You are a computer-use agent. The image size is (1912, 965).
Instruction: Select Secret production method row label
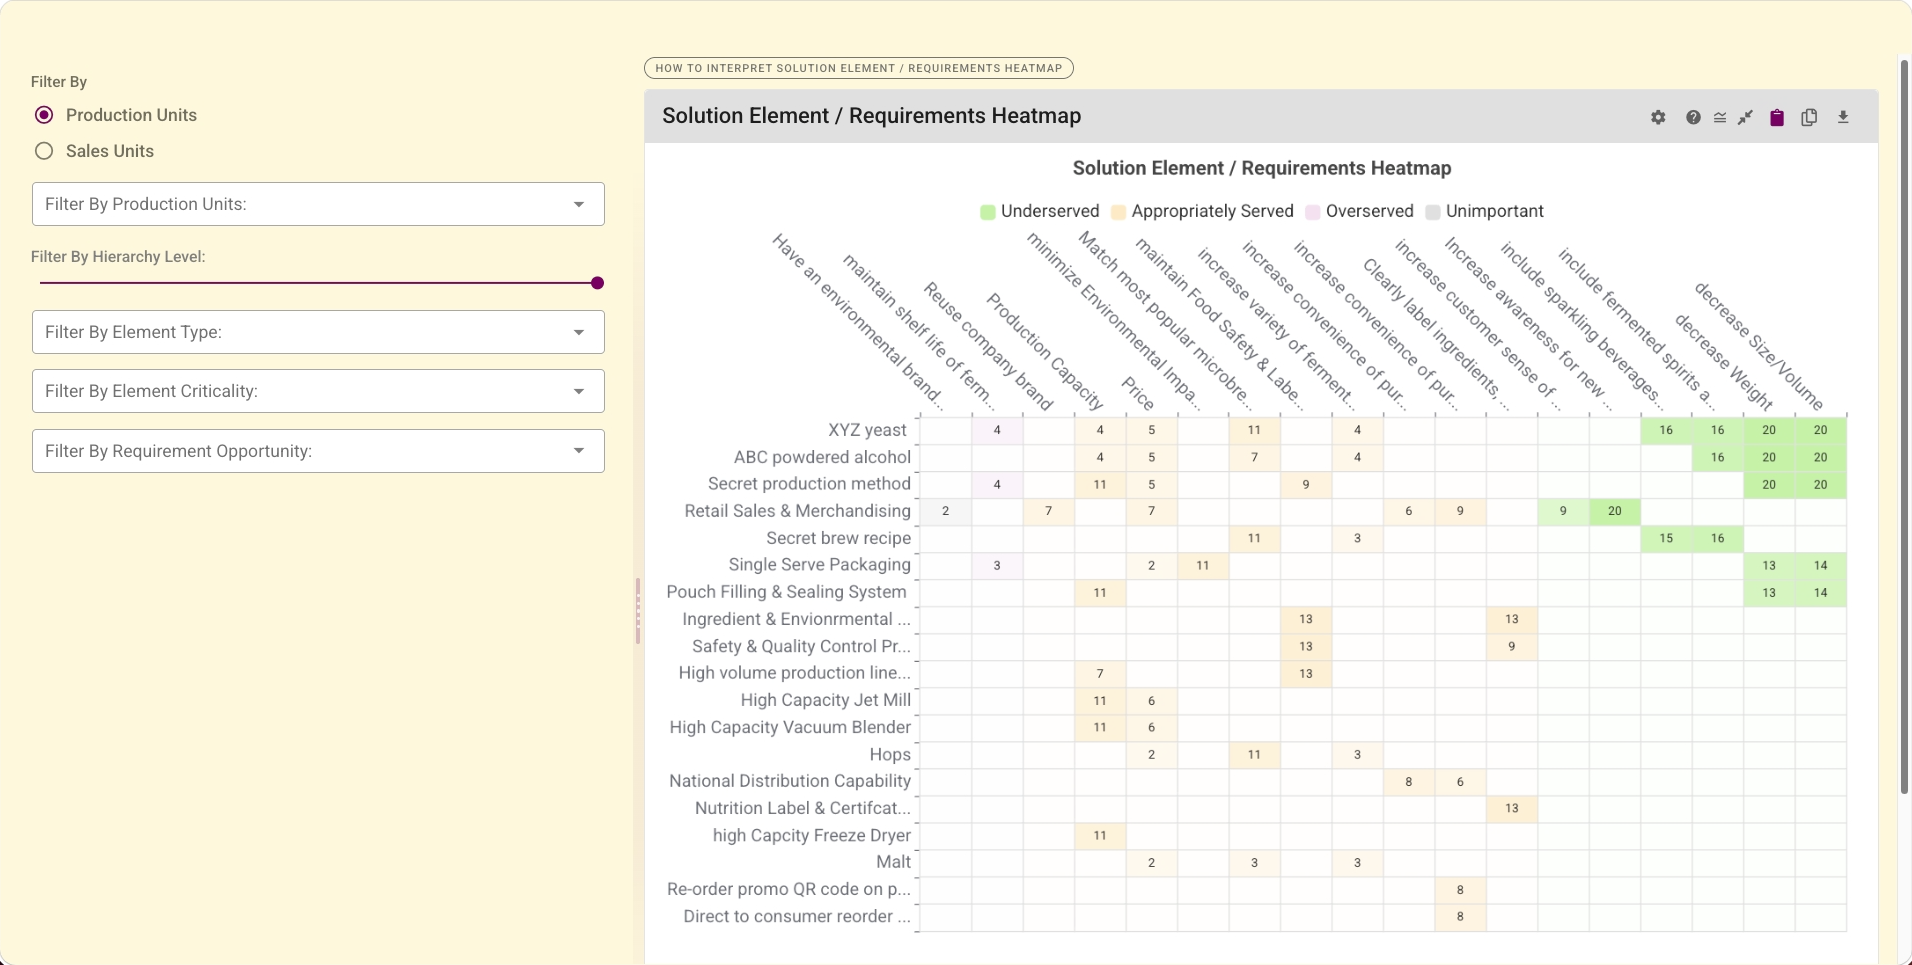(809, 484)
